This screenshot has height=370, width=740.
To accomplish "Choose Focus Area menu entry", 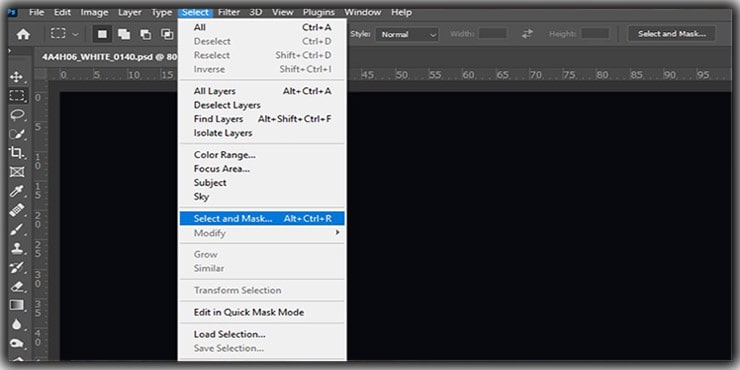I will 262,168.
